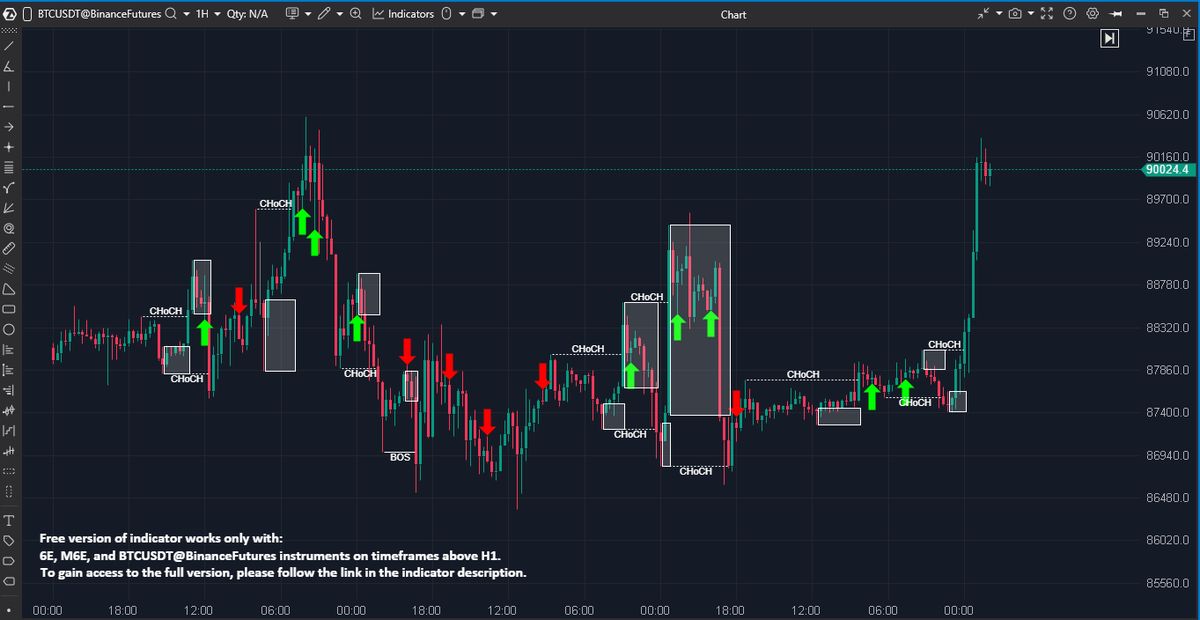Screen dimensions: 1200x620
Task: Click the application logo icon
Action: pyautogui.click(x=9, y=14)
